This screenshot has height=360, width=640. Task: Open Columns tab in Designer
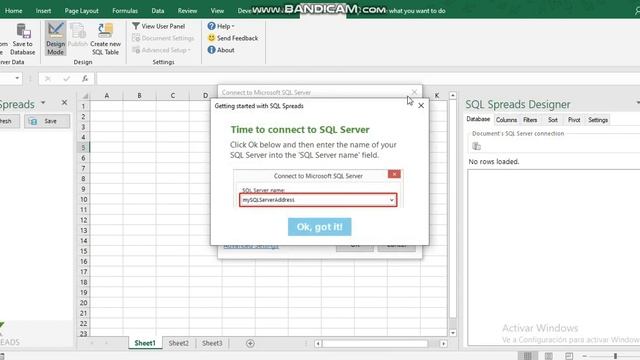pos(506,120)
